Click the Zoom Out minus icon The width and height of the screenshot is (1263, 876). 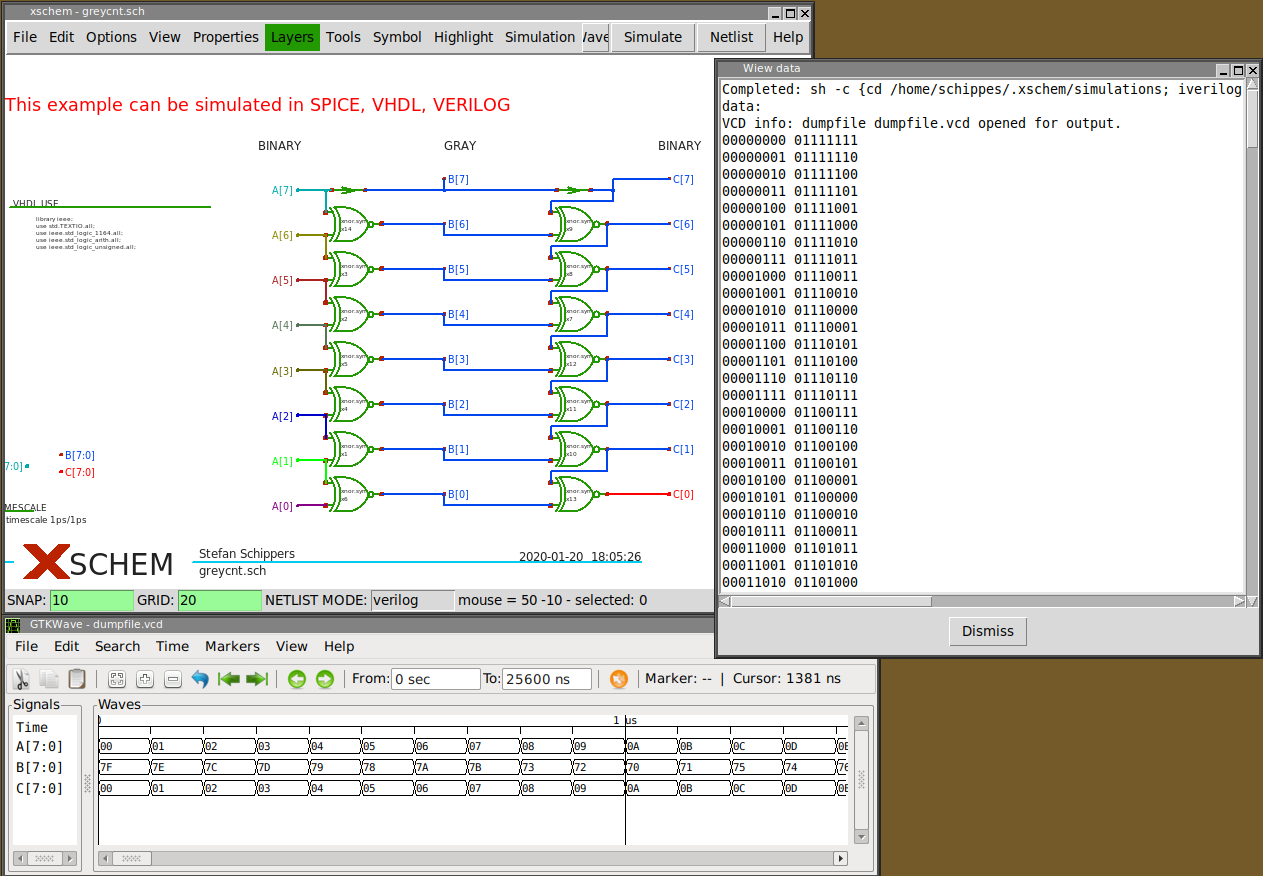[x=172, y=679]
